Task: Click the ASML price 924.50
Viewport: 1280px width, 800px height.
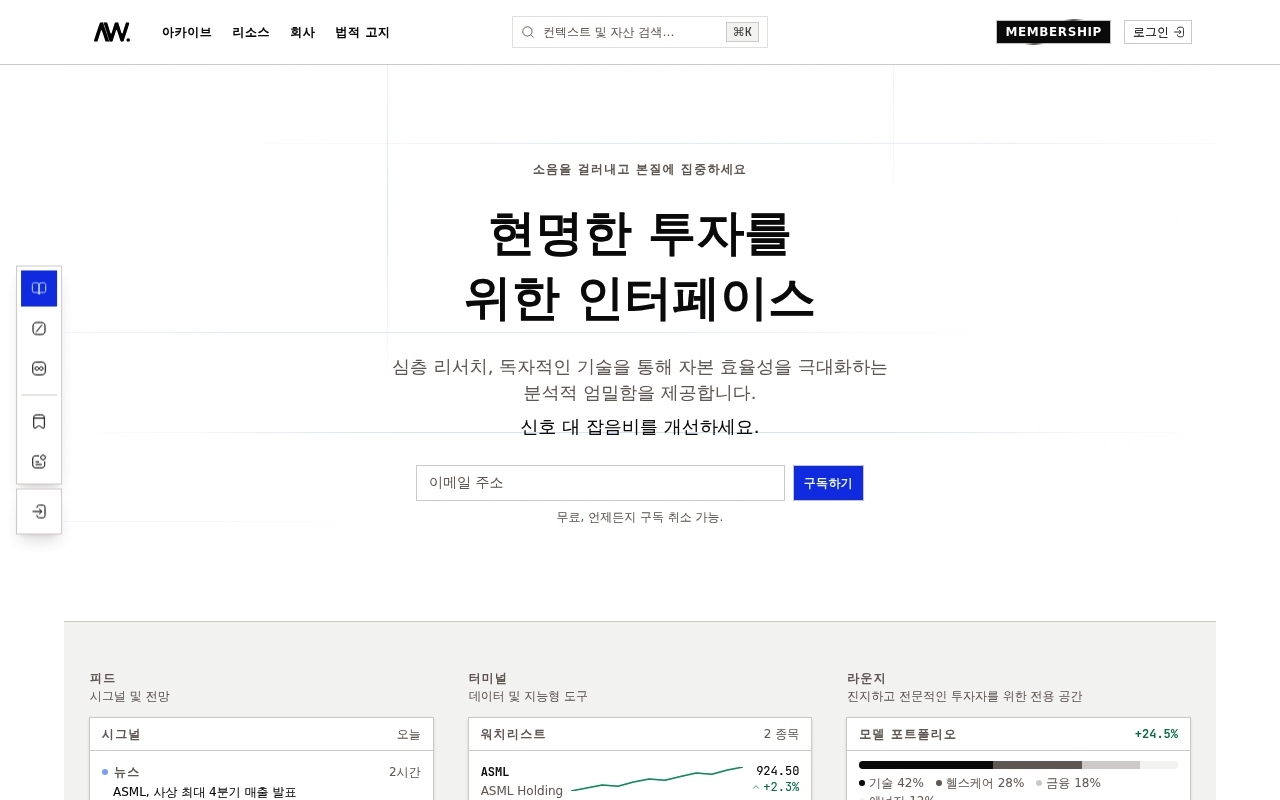Action: (777, 771)
